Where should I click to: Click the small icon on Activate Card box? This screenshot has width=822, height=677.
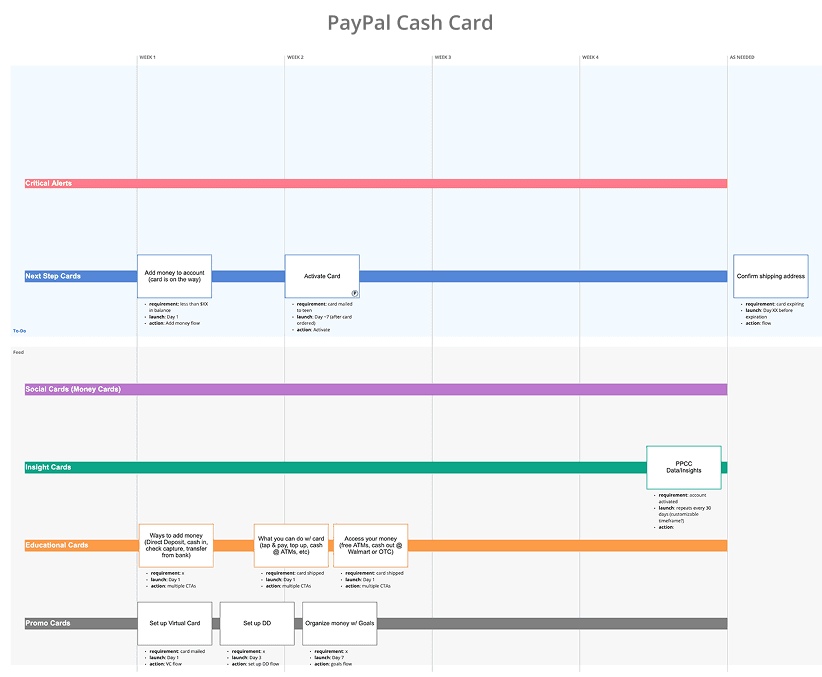(x=355, y=293)
